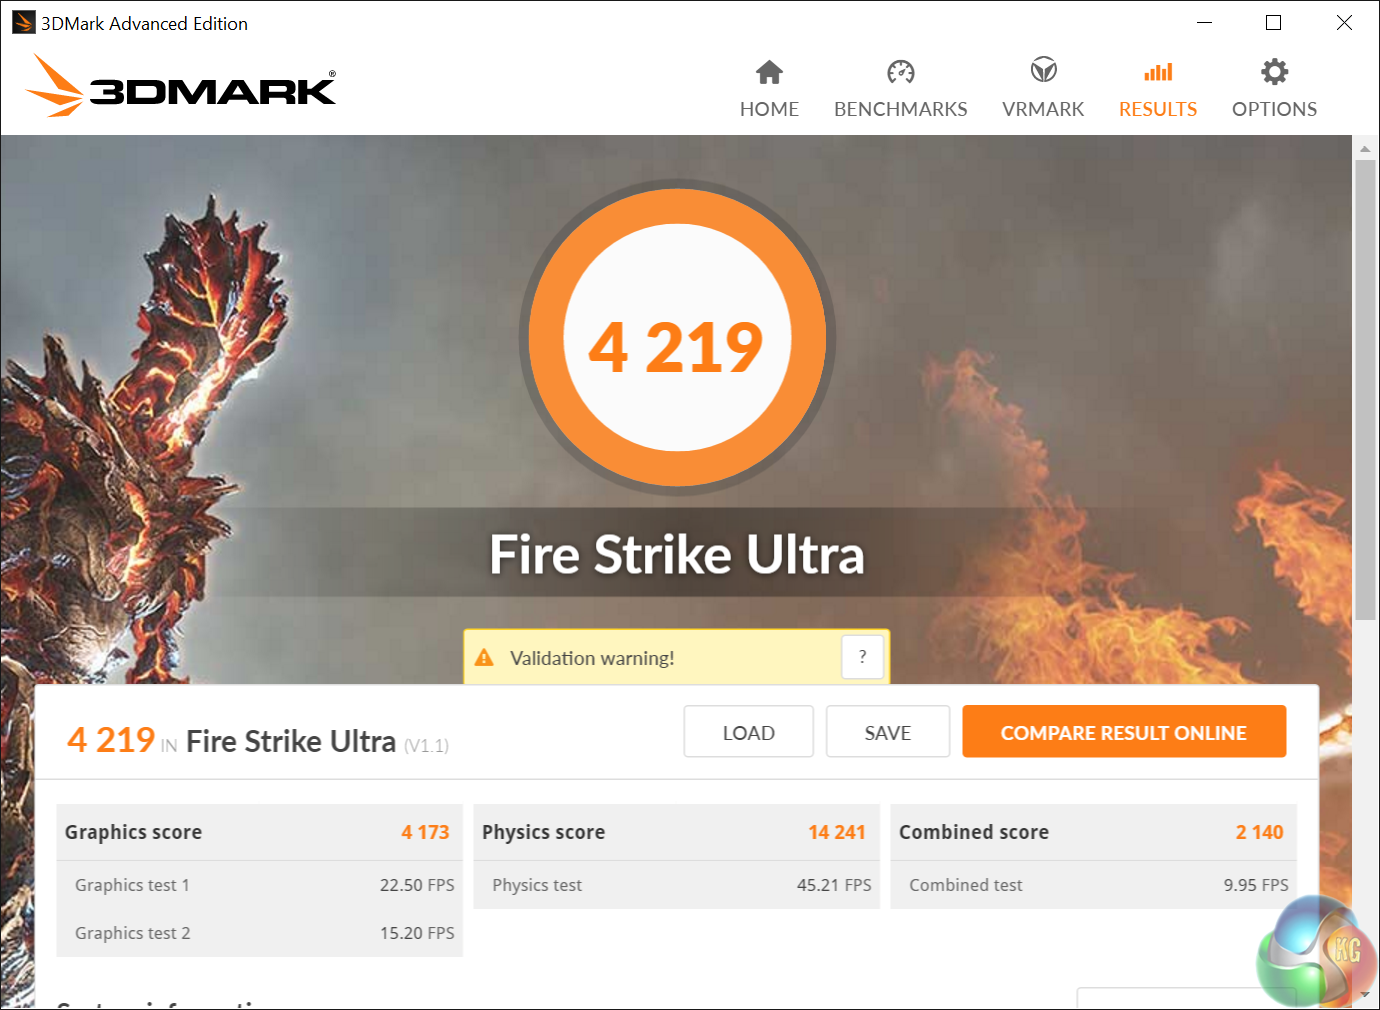Screen dimensions: 1380x1010
Task: Maximize the 3DMark window
Action: pos(1273,23)
